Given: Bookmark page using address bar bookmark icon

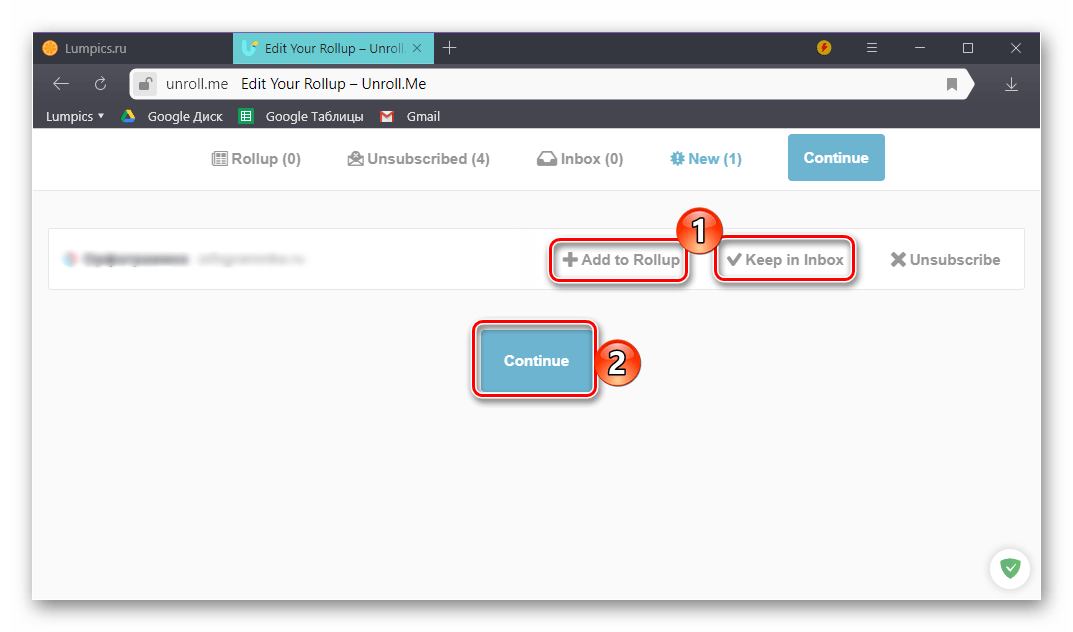Looking at the screenshot, I should pos(952,85).
